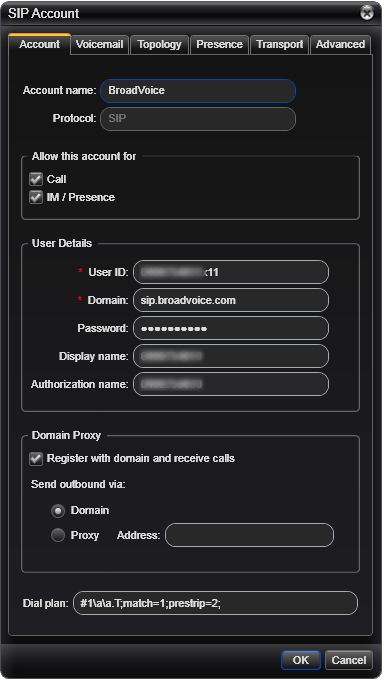Screen dimensions: 384x680
Task: Close the SIP Account dialog
Action: coord(367,13)
